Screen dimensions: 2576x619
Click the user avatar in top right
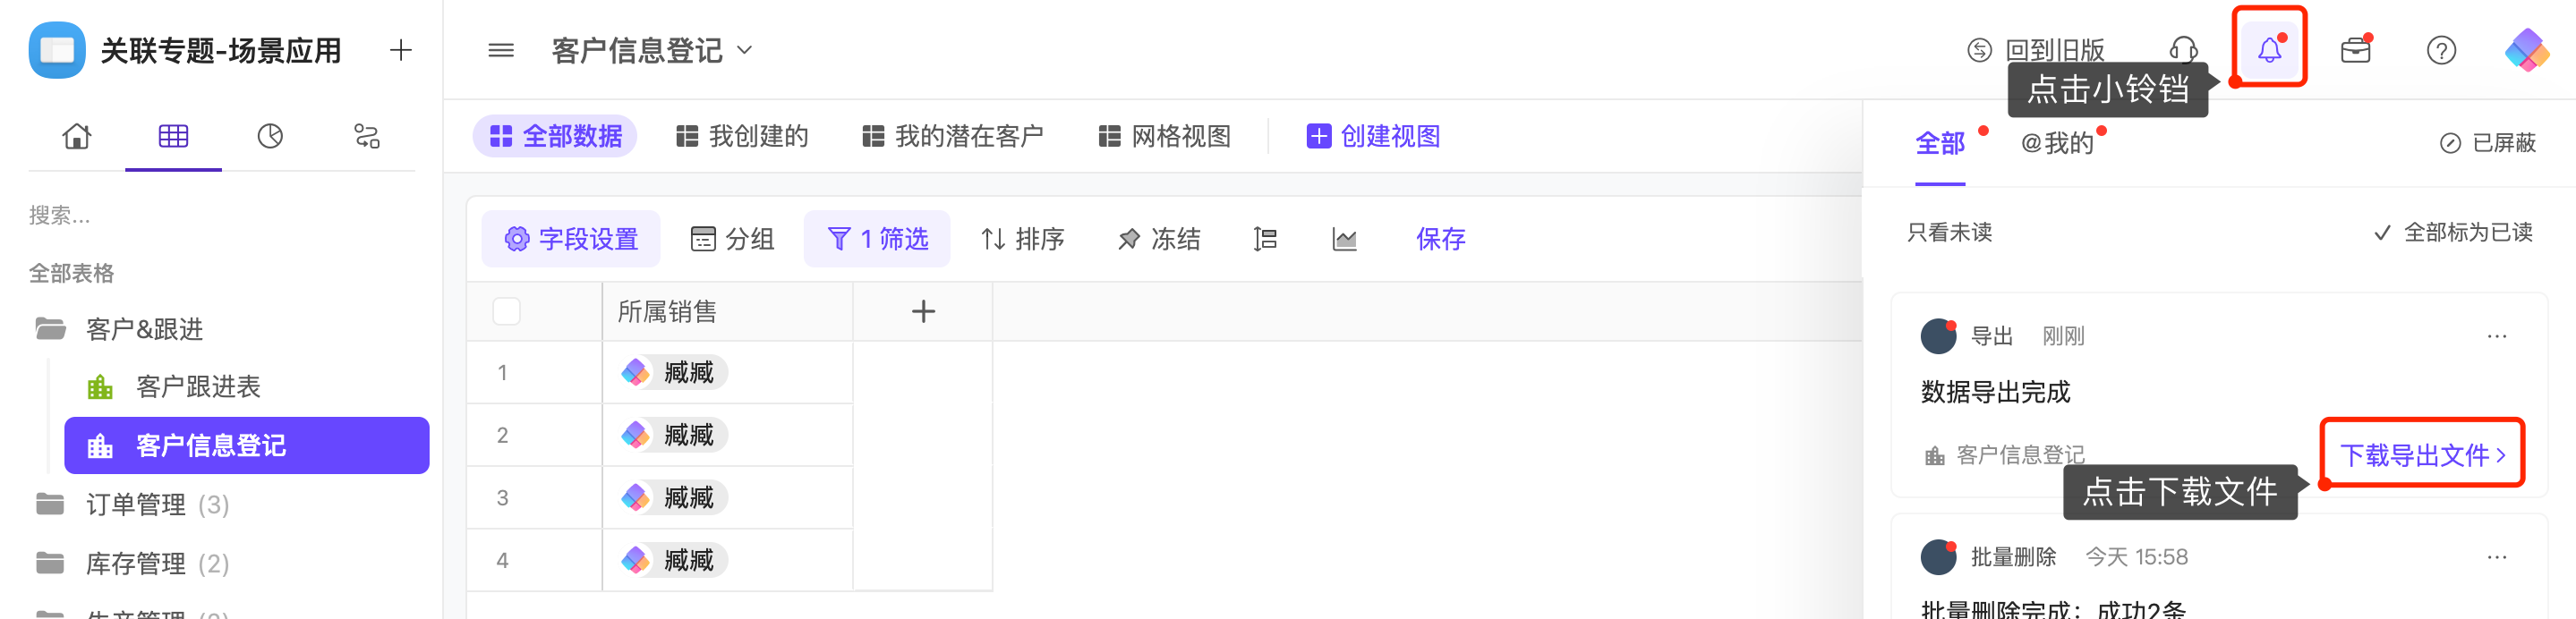pos(2526,49)
